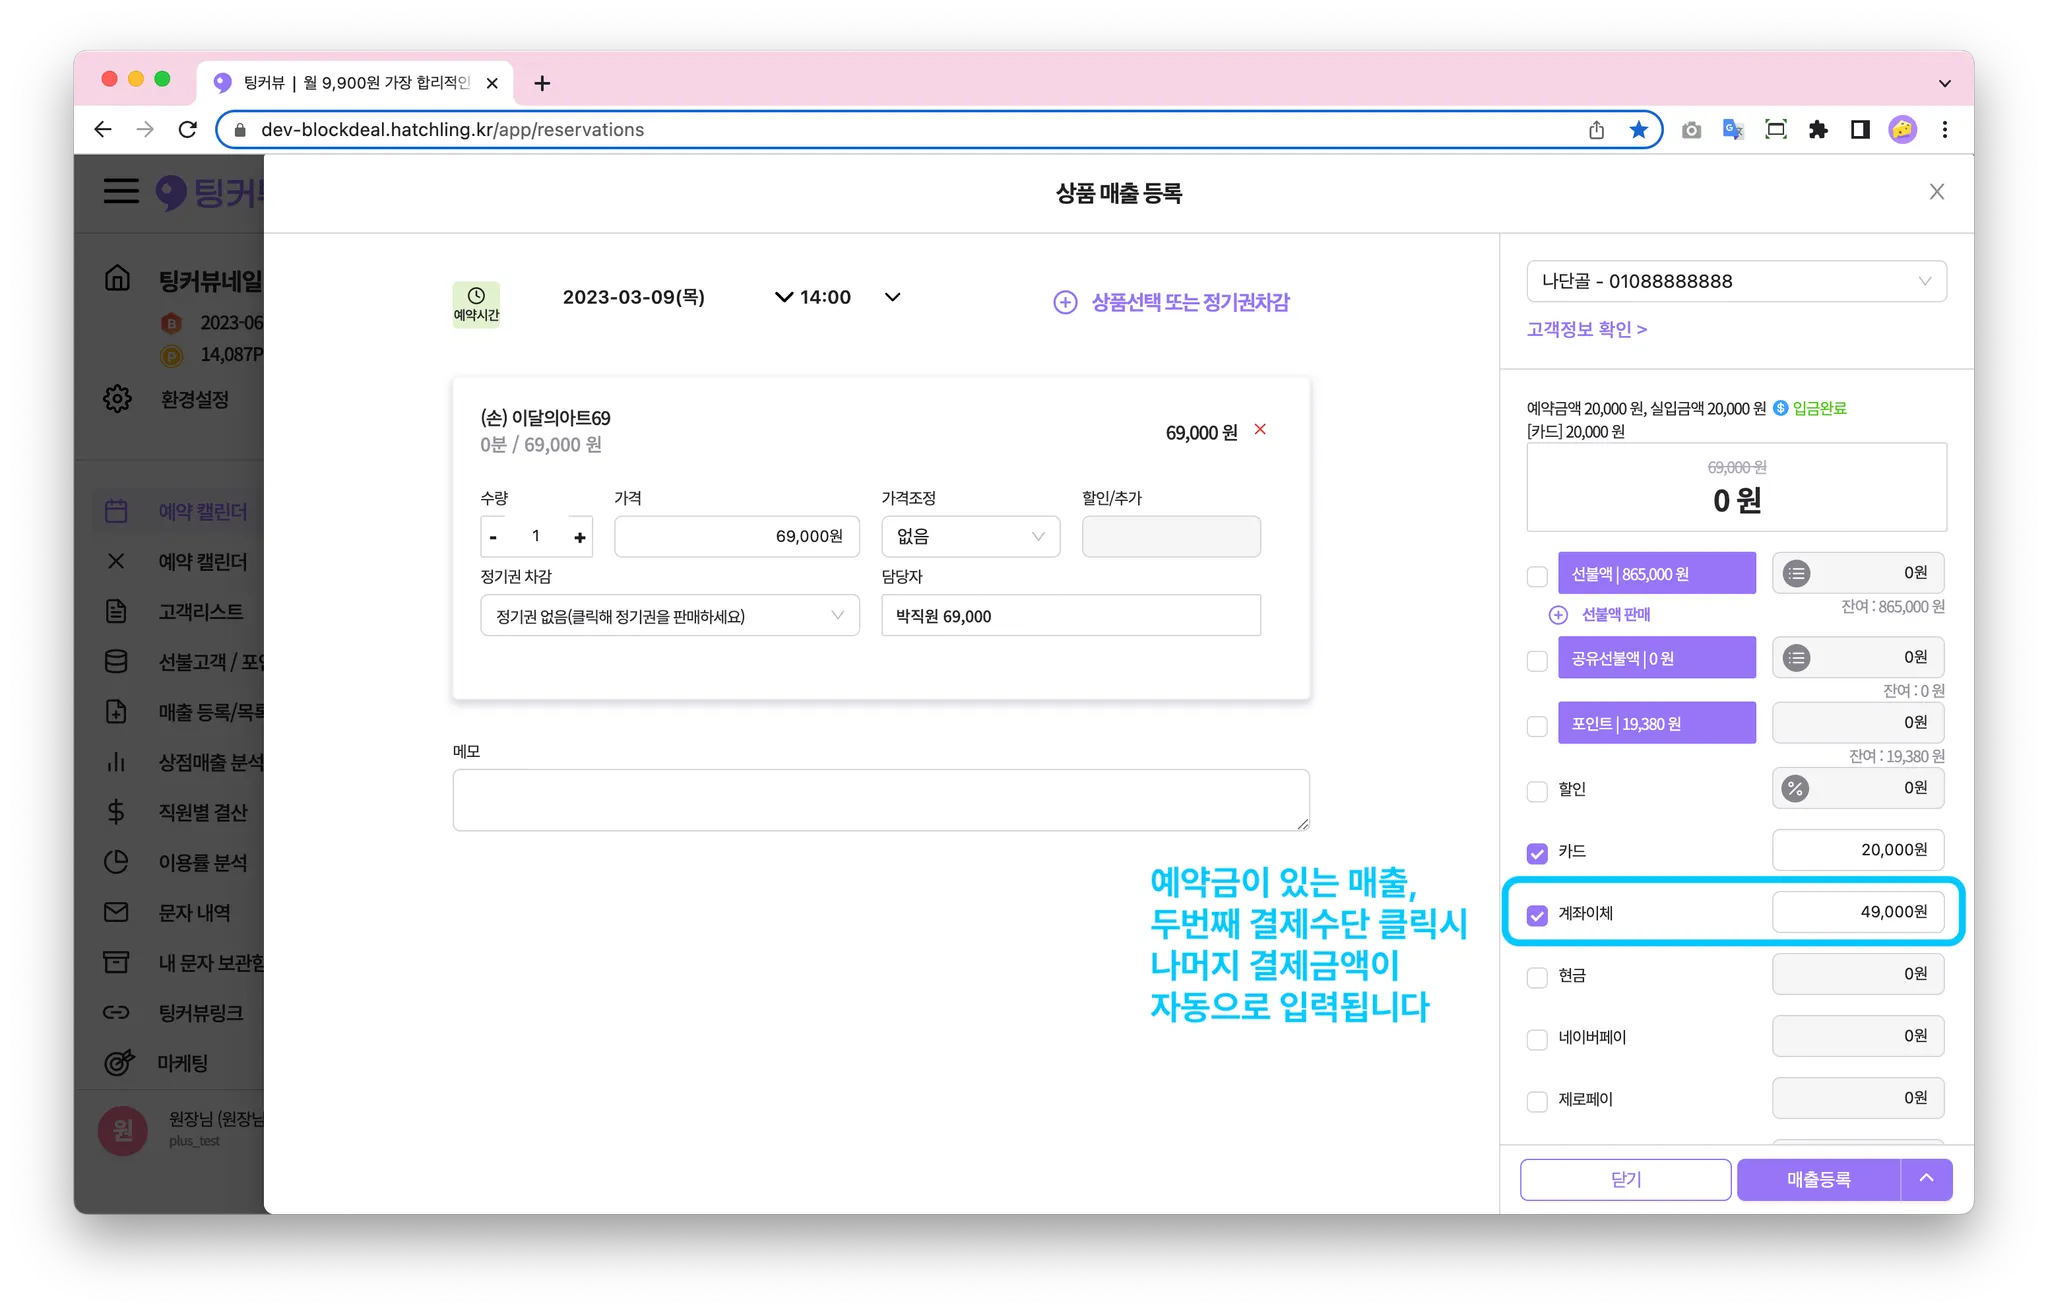The image size is (2048, 1312).
Task: Click inside the 메모 text area
Action: 880,800
